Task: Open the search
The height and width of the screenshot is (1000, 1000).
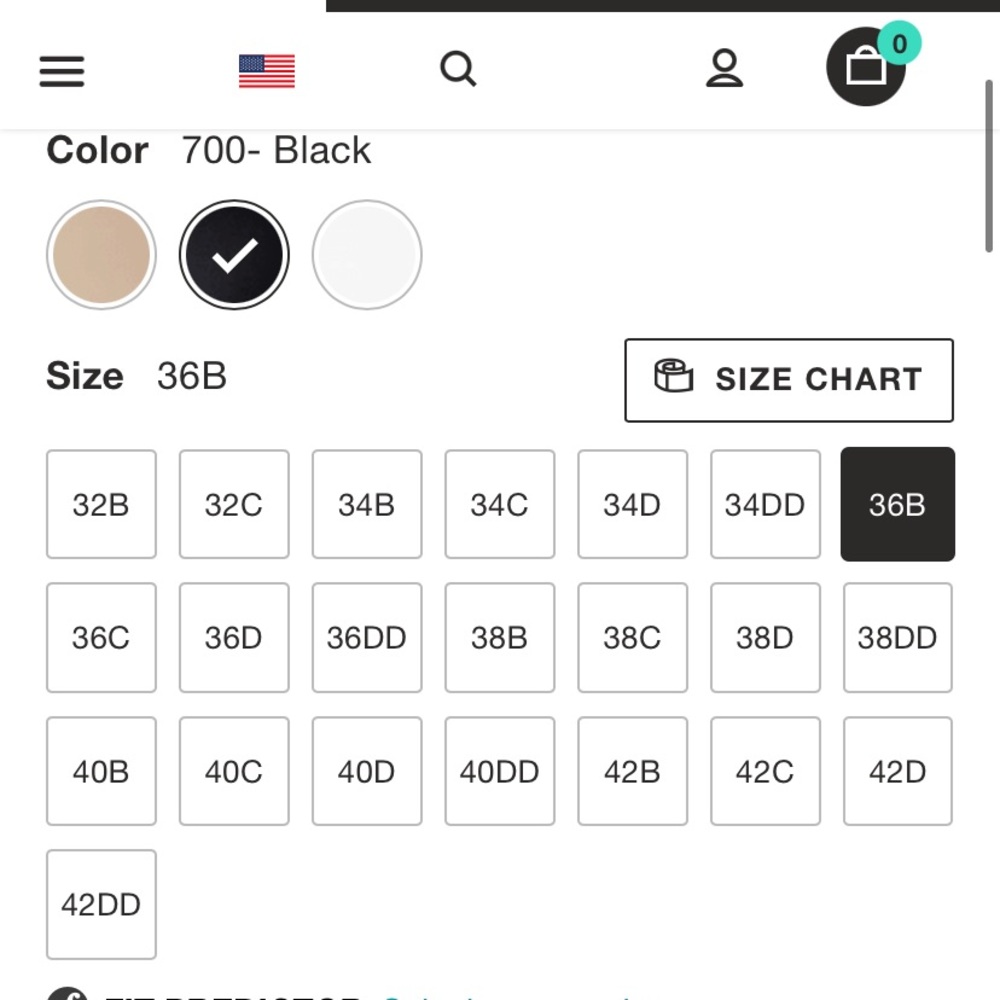Action: tap(459, 69)
